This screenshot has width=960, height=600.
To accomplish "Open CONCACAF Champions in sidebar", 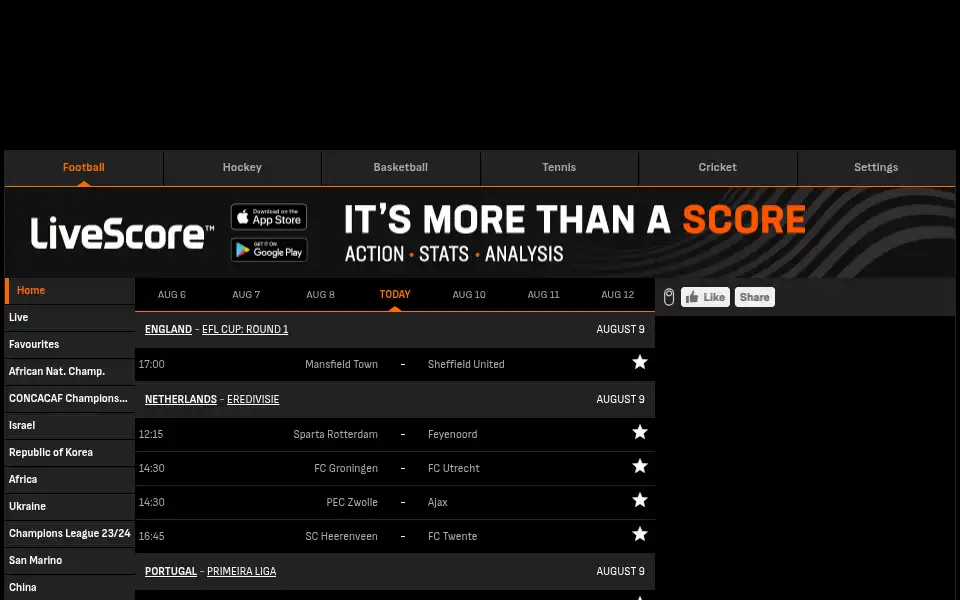I will point(70,399).
